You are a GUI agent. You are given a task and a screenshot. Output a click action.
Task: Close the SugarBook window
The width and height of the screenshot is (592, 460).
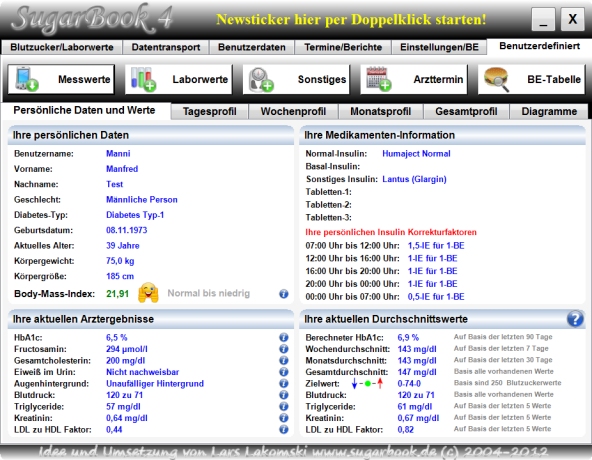pos(572,19)
